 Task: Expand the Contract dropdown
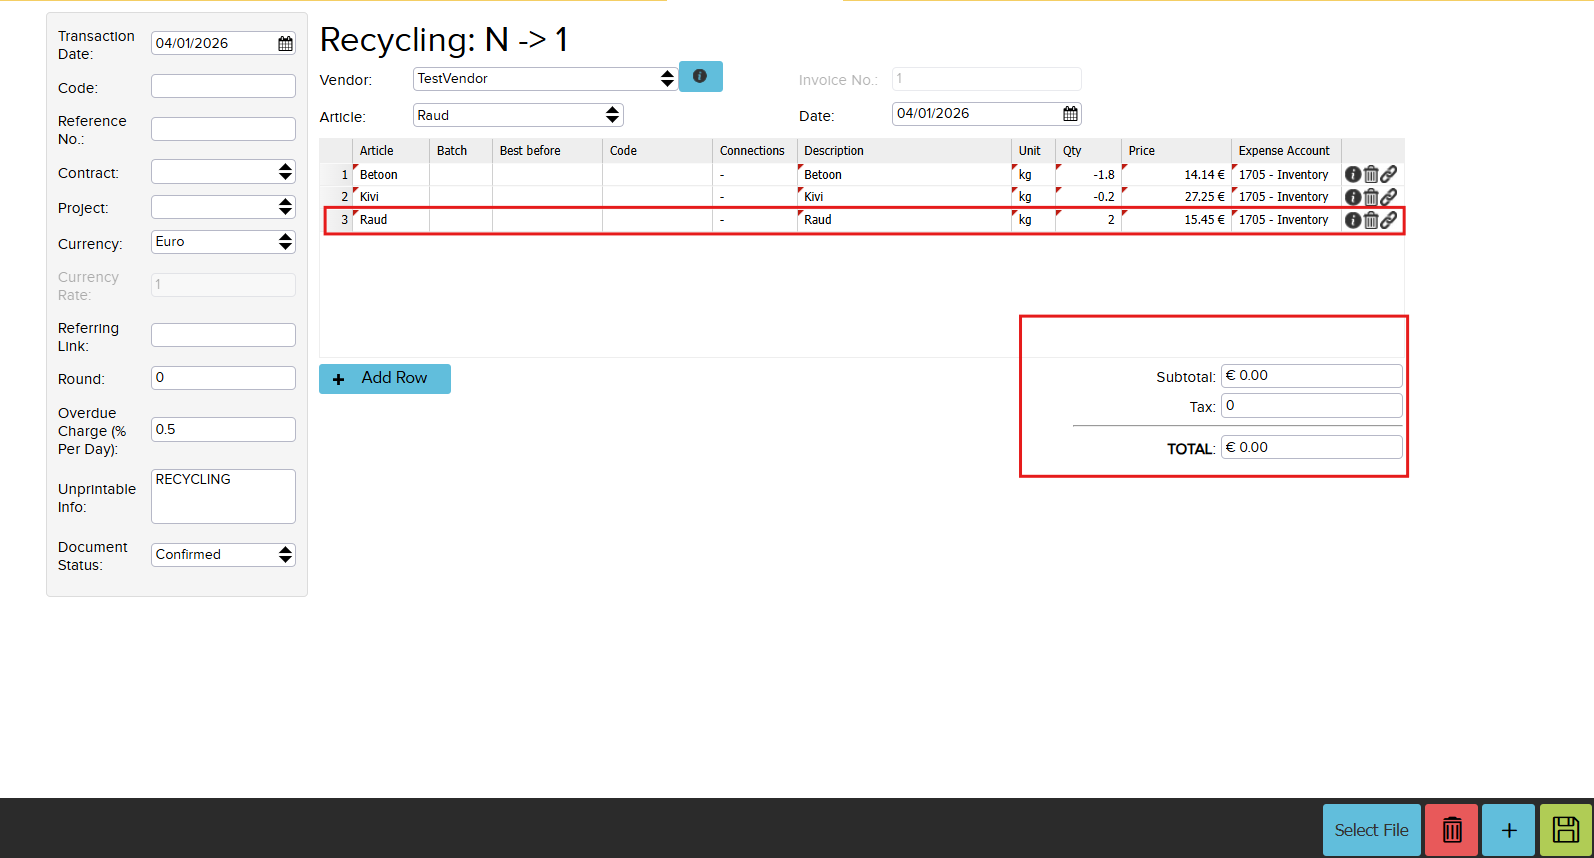(223, 172)
